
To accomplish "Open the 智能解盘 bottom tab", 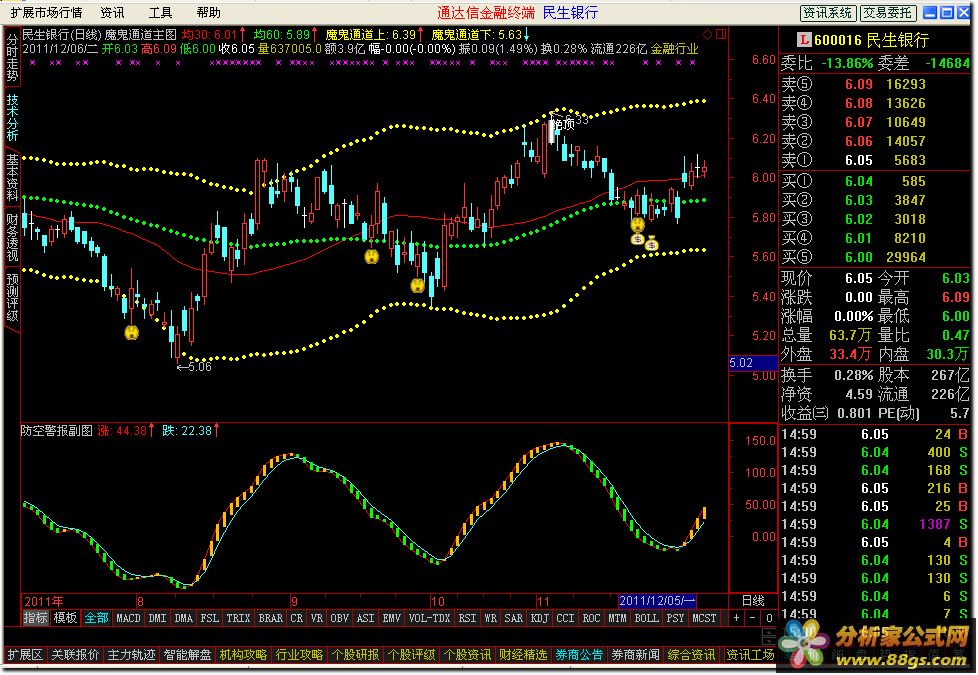I will pyautogui.click(x=187, y=654).
